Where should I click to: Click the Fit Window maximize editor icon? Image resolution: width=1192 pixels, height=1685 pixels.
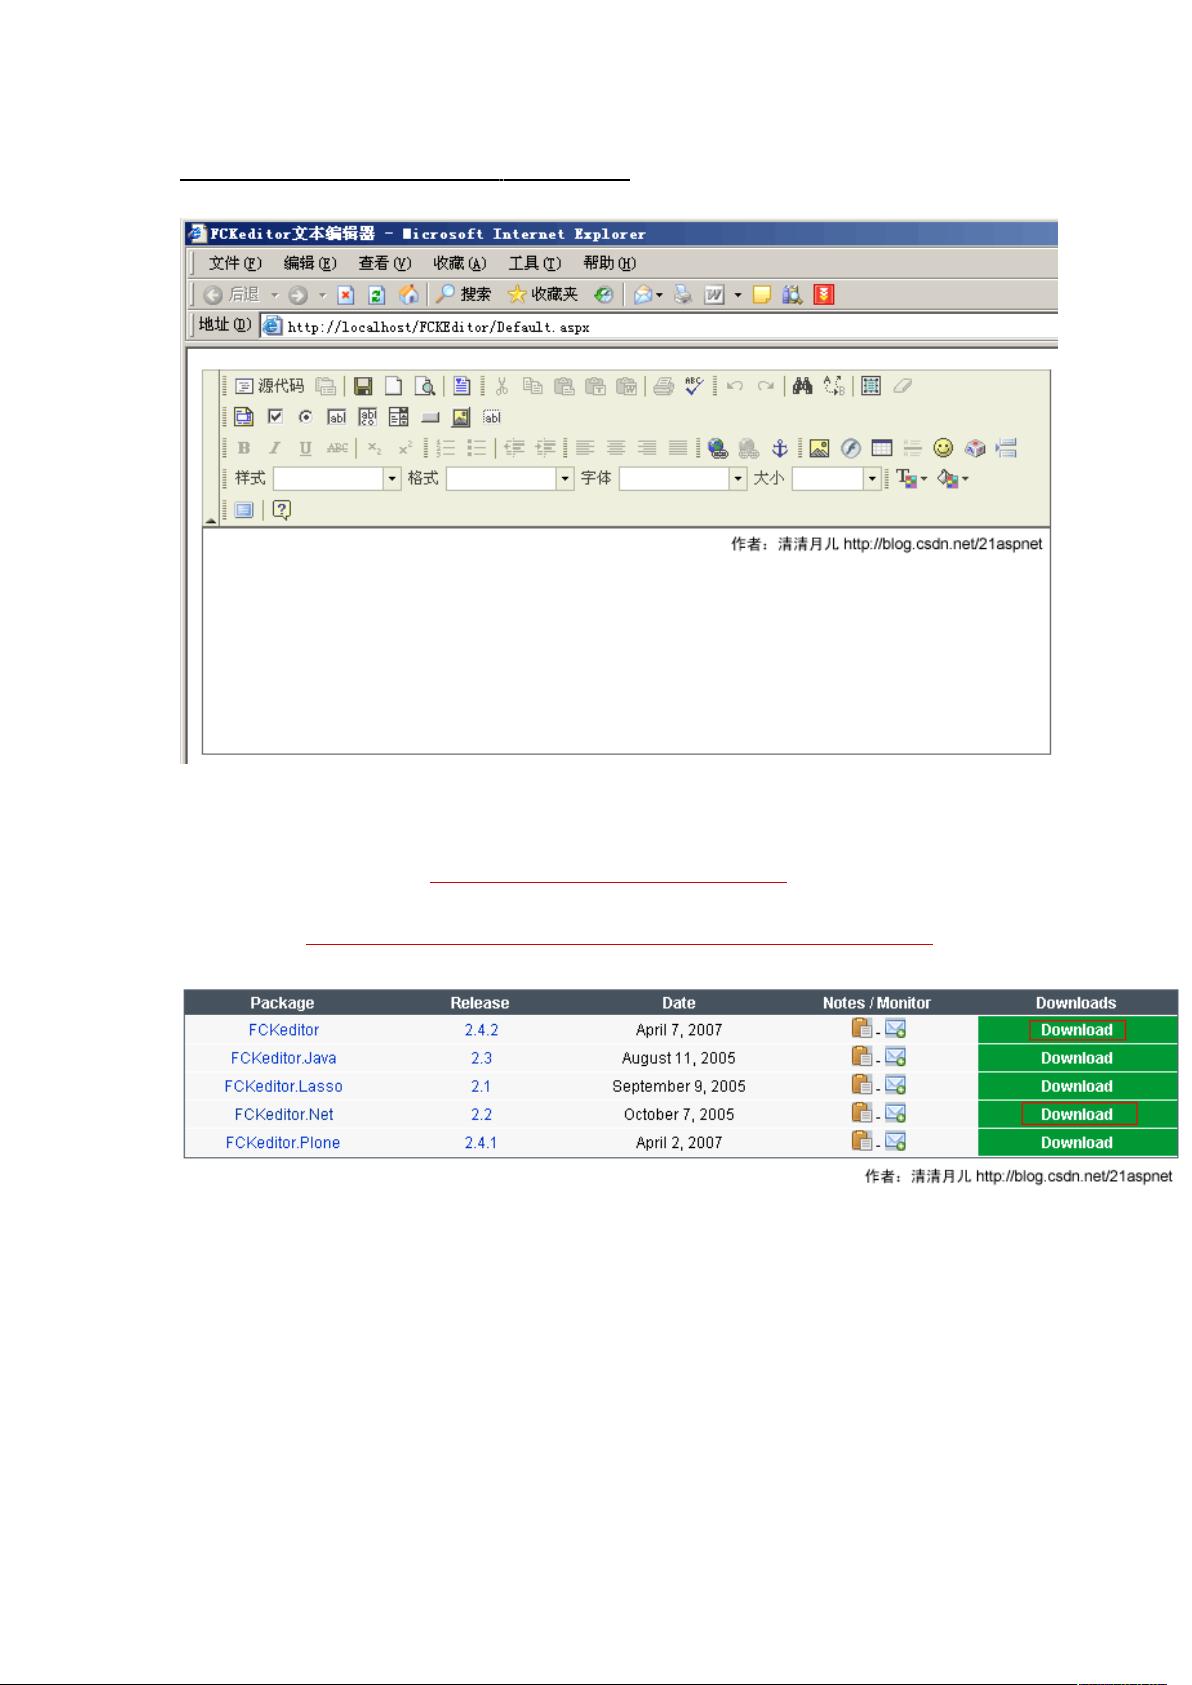pos(244,510)
